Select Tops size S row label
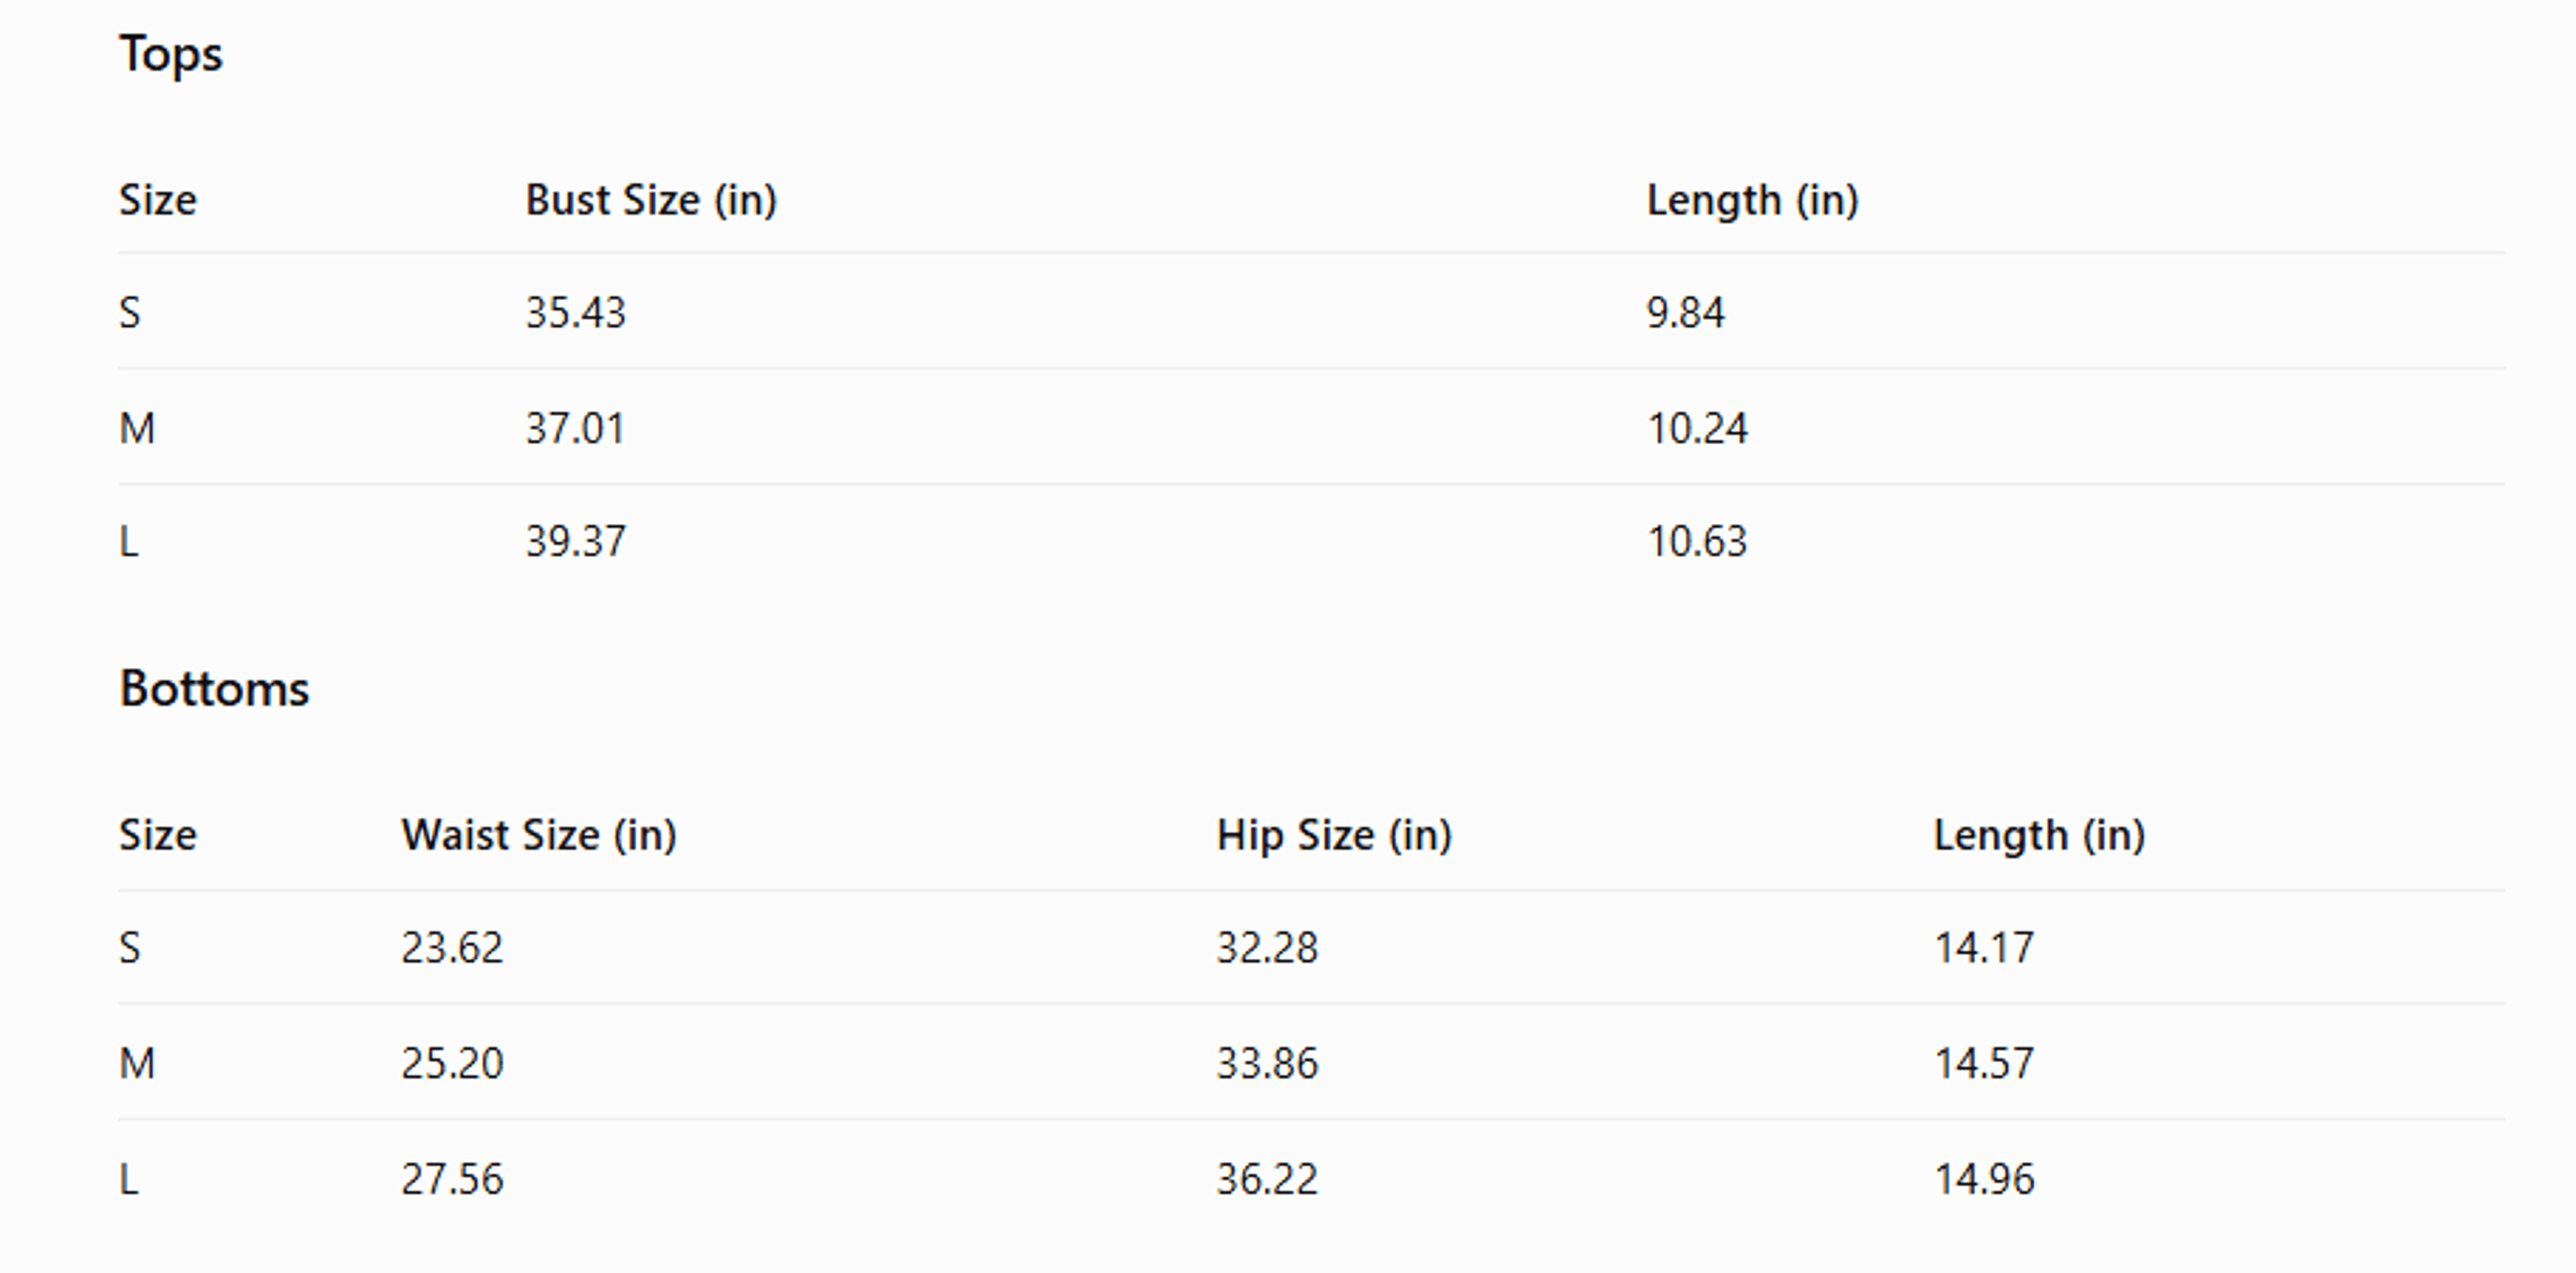This screenshot has height=1273, width=2576. coord(130,313)
